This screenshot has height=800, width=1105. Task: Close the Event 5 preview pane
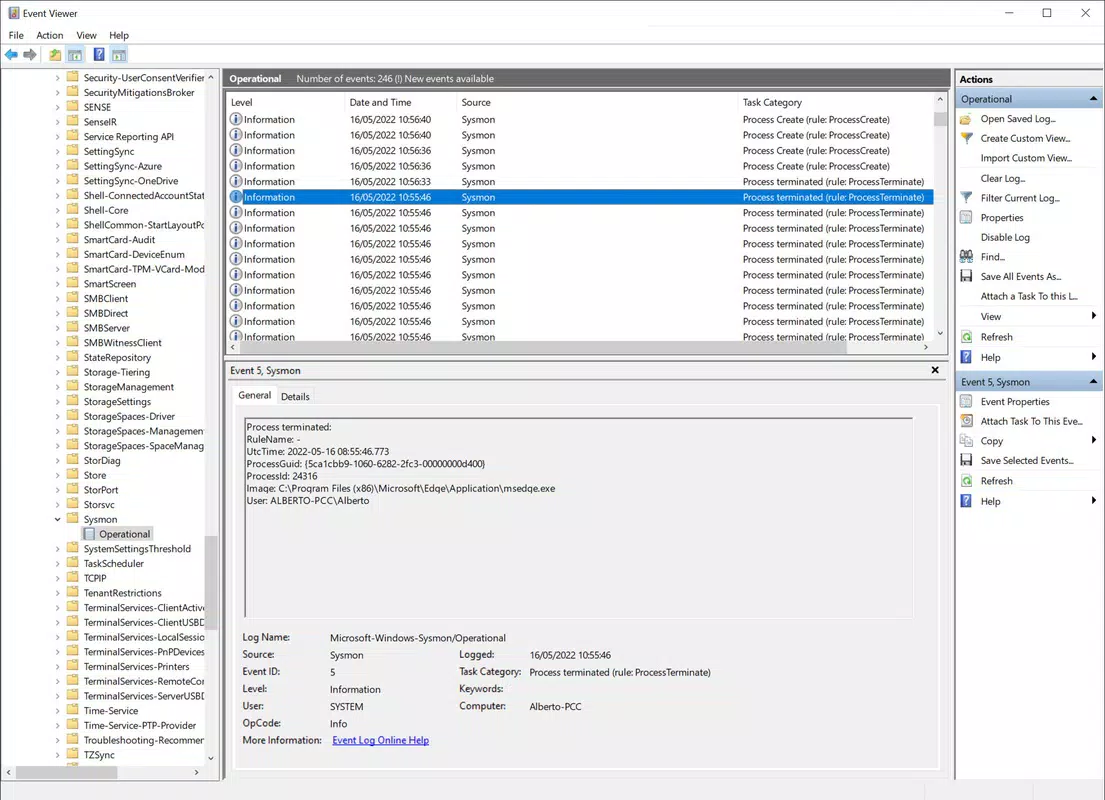coord(935,370)
